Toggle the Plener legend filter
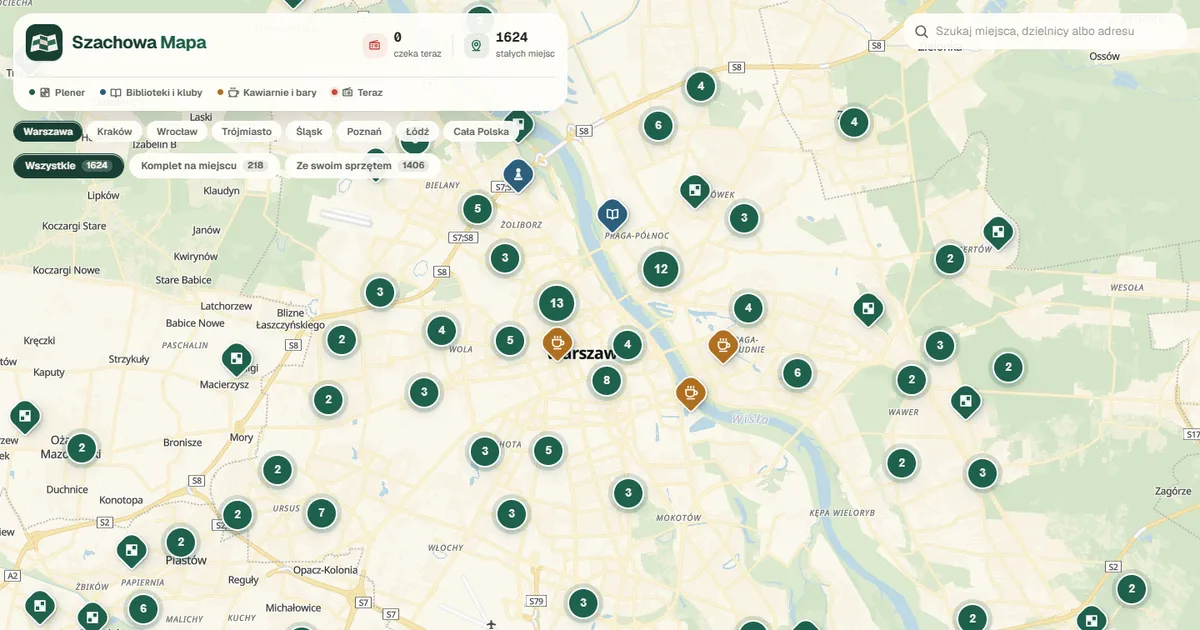The image size is (1200, 630). 57,93
